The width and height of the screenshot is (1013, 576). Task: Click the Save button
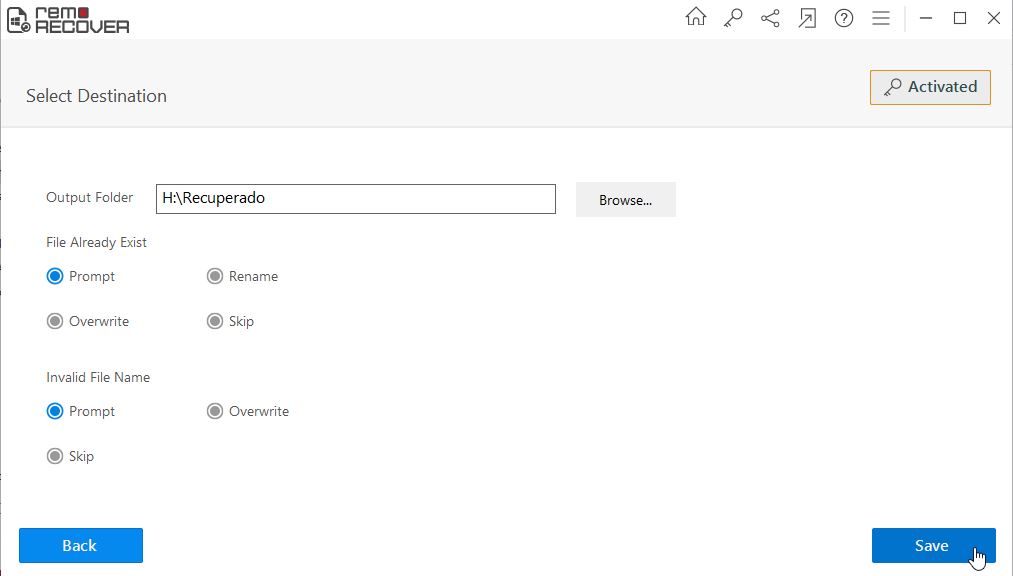(x=932, y=545)
